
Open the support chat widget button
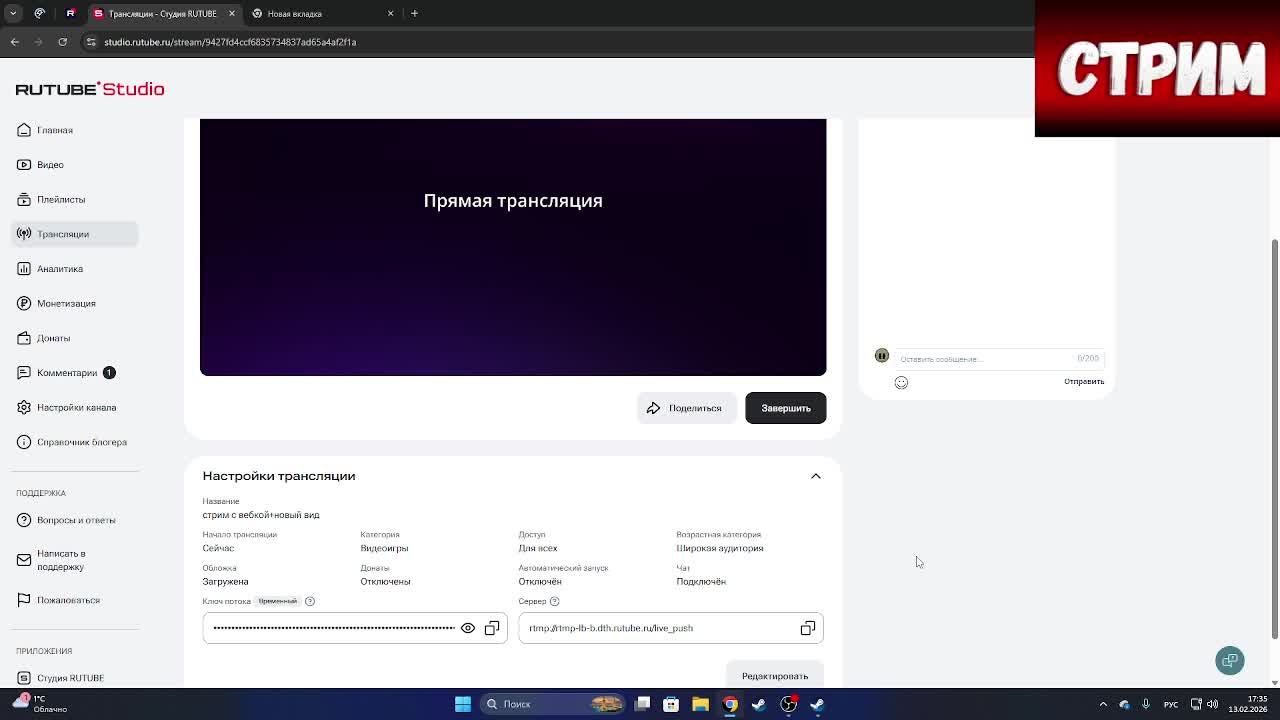(1230, 660)
